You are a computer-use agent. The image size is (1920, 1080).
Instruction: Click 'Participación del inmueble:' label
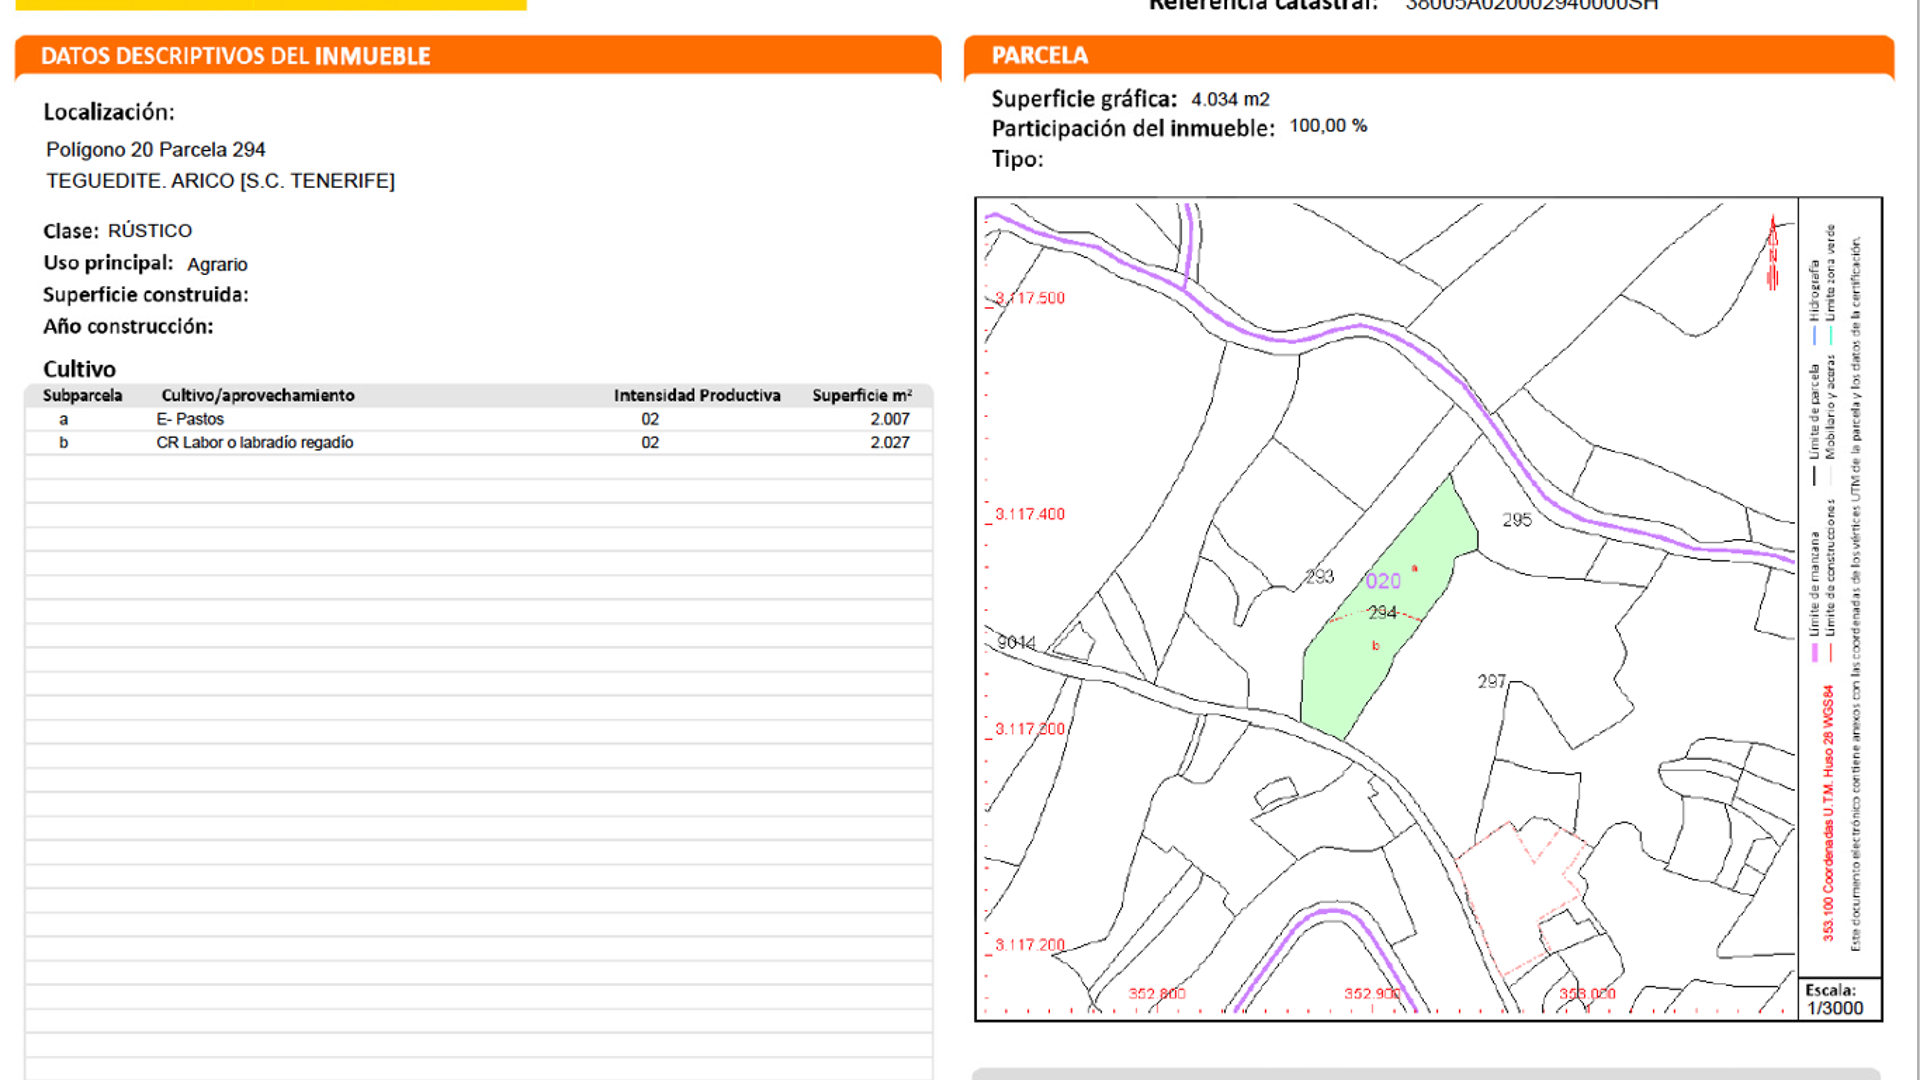click(1133, 129)
